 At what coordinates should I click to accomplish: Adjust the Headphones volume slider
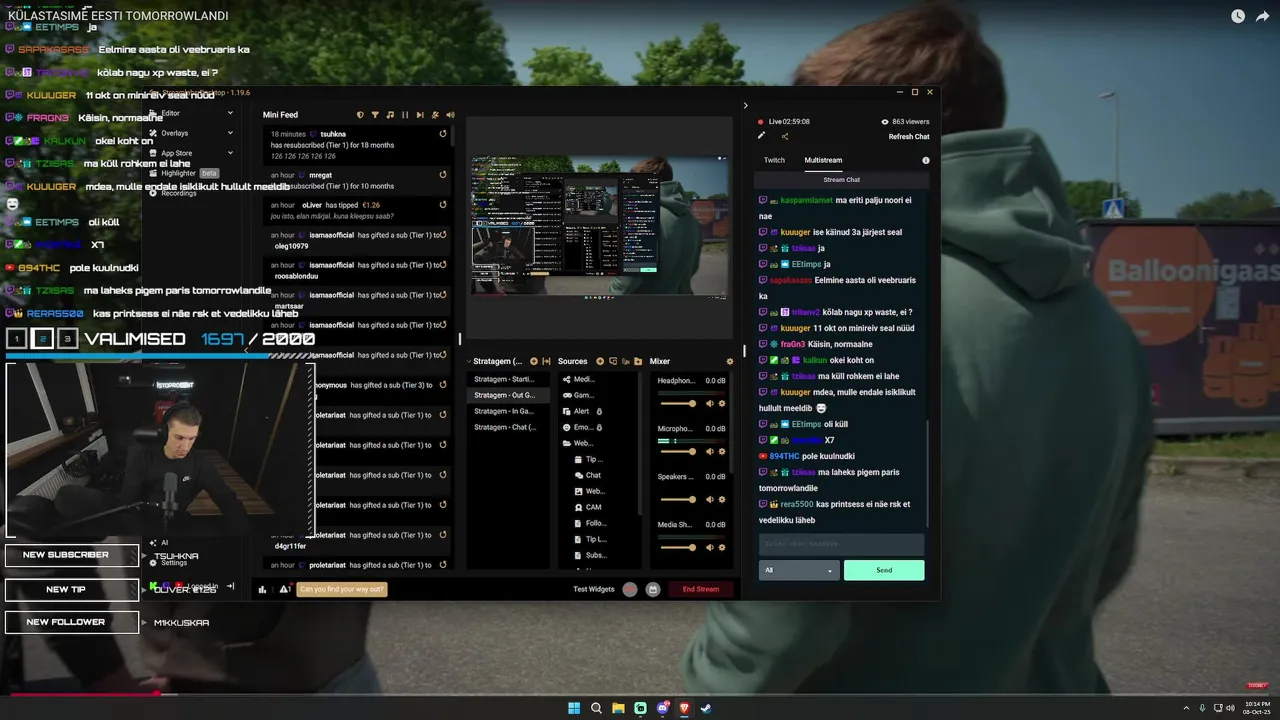click(x=677, y=404)
